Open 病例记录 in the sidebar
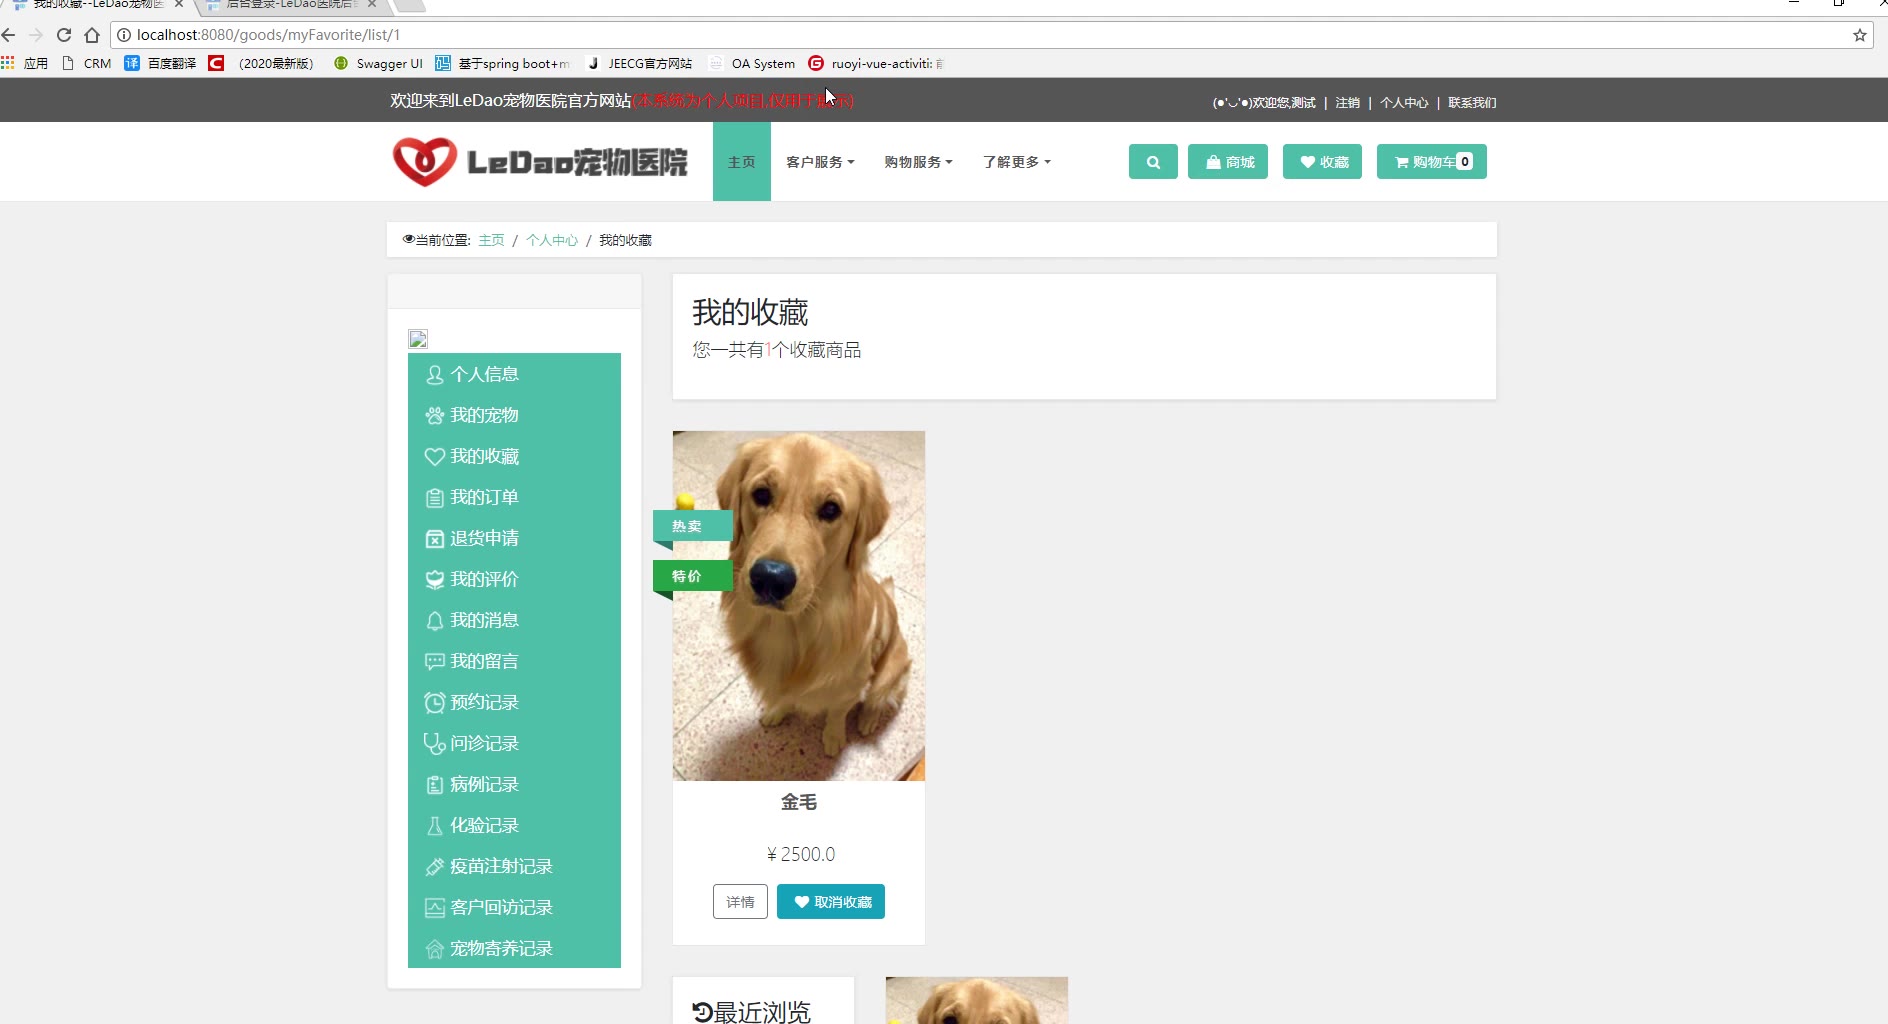Image resolution: width=1888 pixels, height=1024 pixels. [x=514, y=784]
